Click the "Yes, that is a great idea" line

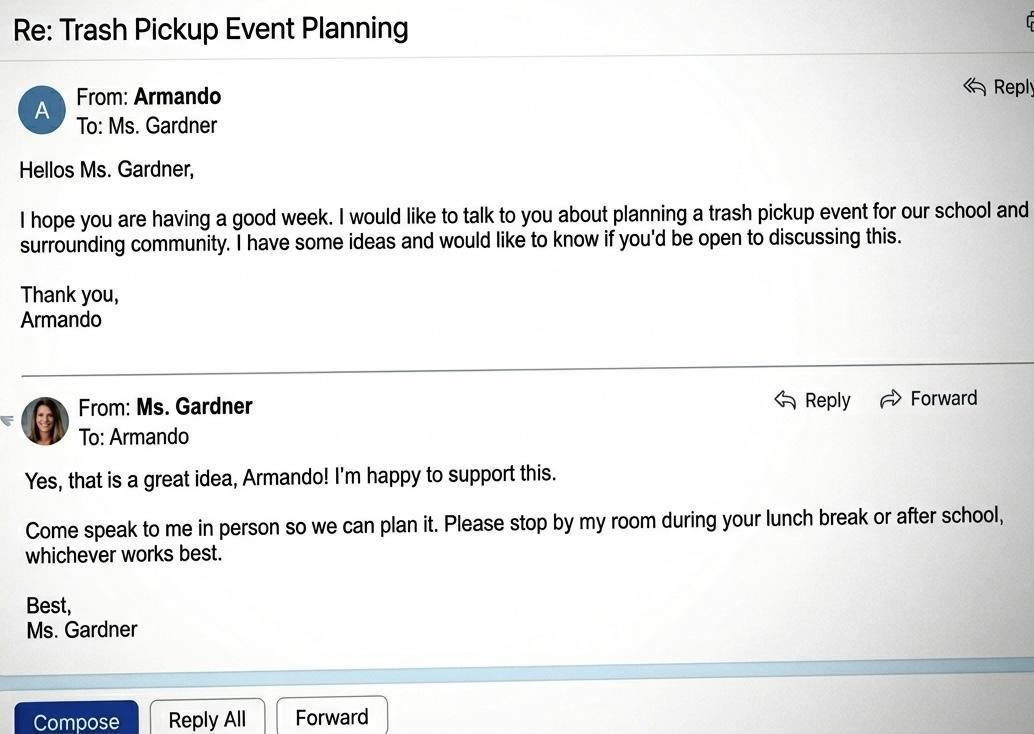click(x=290, y=477)
